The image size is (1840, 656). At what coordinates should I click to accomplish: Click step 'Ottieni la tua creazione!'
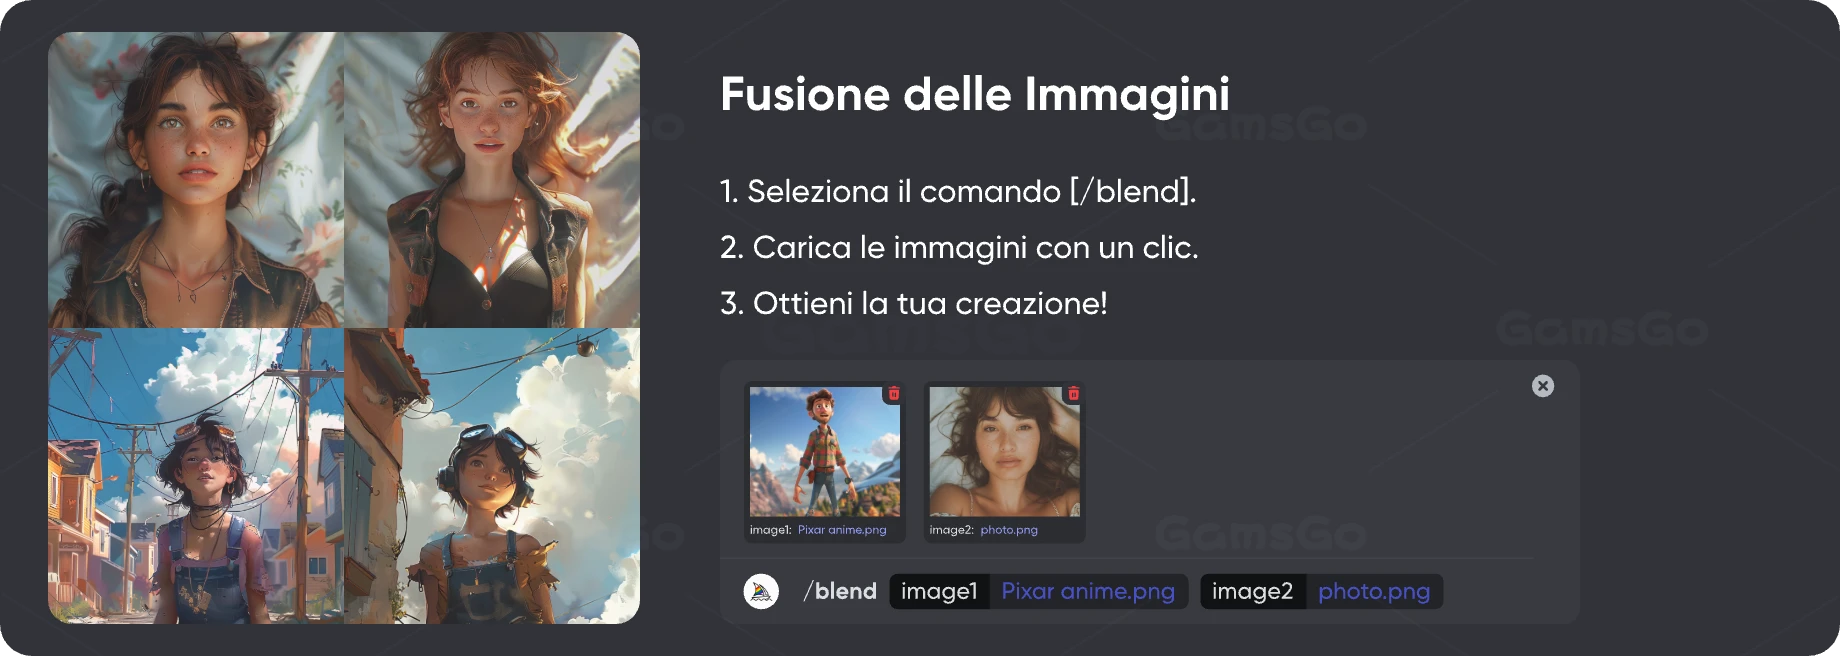click(x=914, y=303)
